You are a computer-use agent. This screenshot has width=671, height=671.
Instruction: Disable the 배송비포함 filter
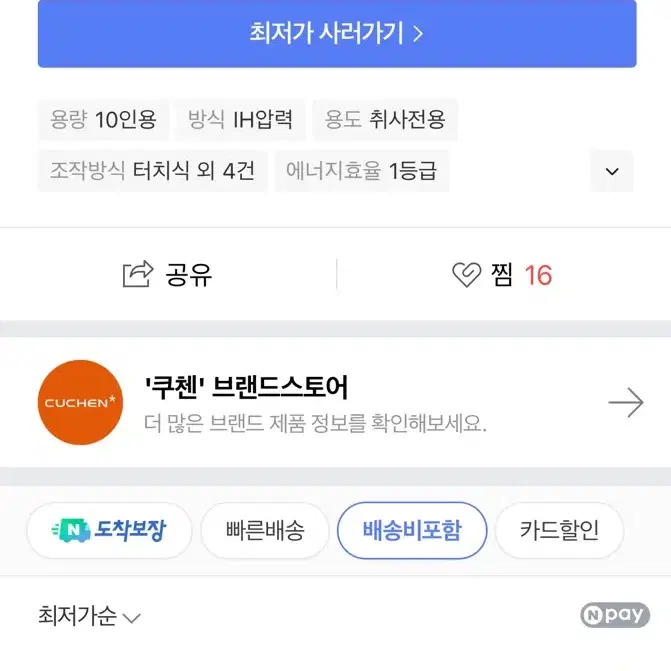click(x=412, y=531)
